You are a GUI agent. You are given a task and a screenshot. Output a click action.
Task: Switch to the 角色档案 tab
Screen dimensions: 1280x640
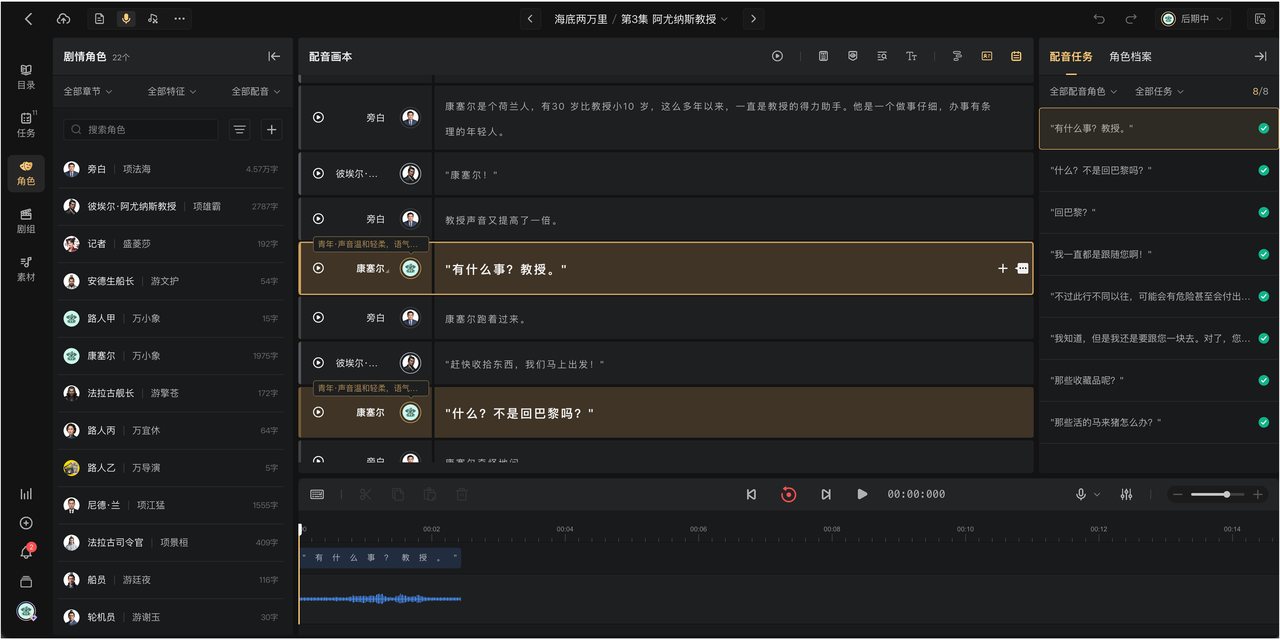point(1130,57)
